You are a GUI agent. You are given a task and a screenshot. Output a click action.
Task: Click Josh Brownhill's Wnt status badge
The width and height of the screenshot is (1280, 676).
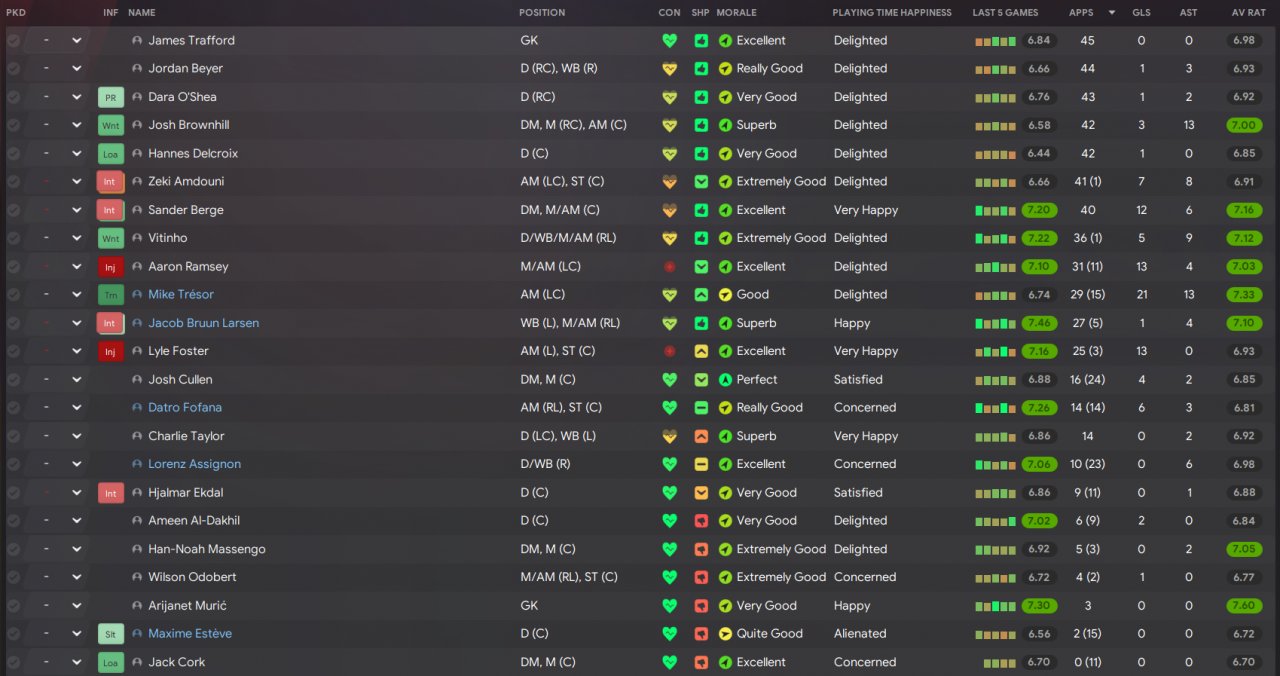coord(110,125)
